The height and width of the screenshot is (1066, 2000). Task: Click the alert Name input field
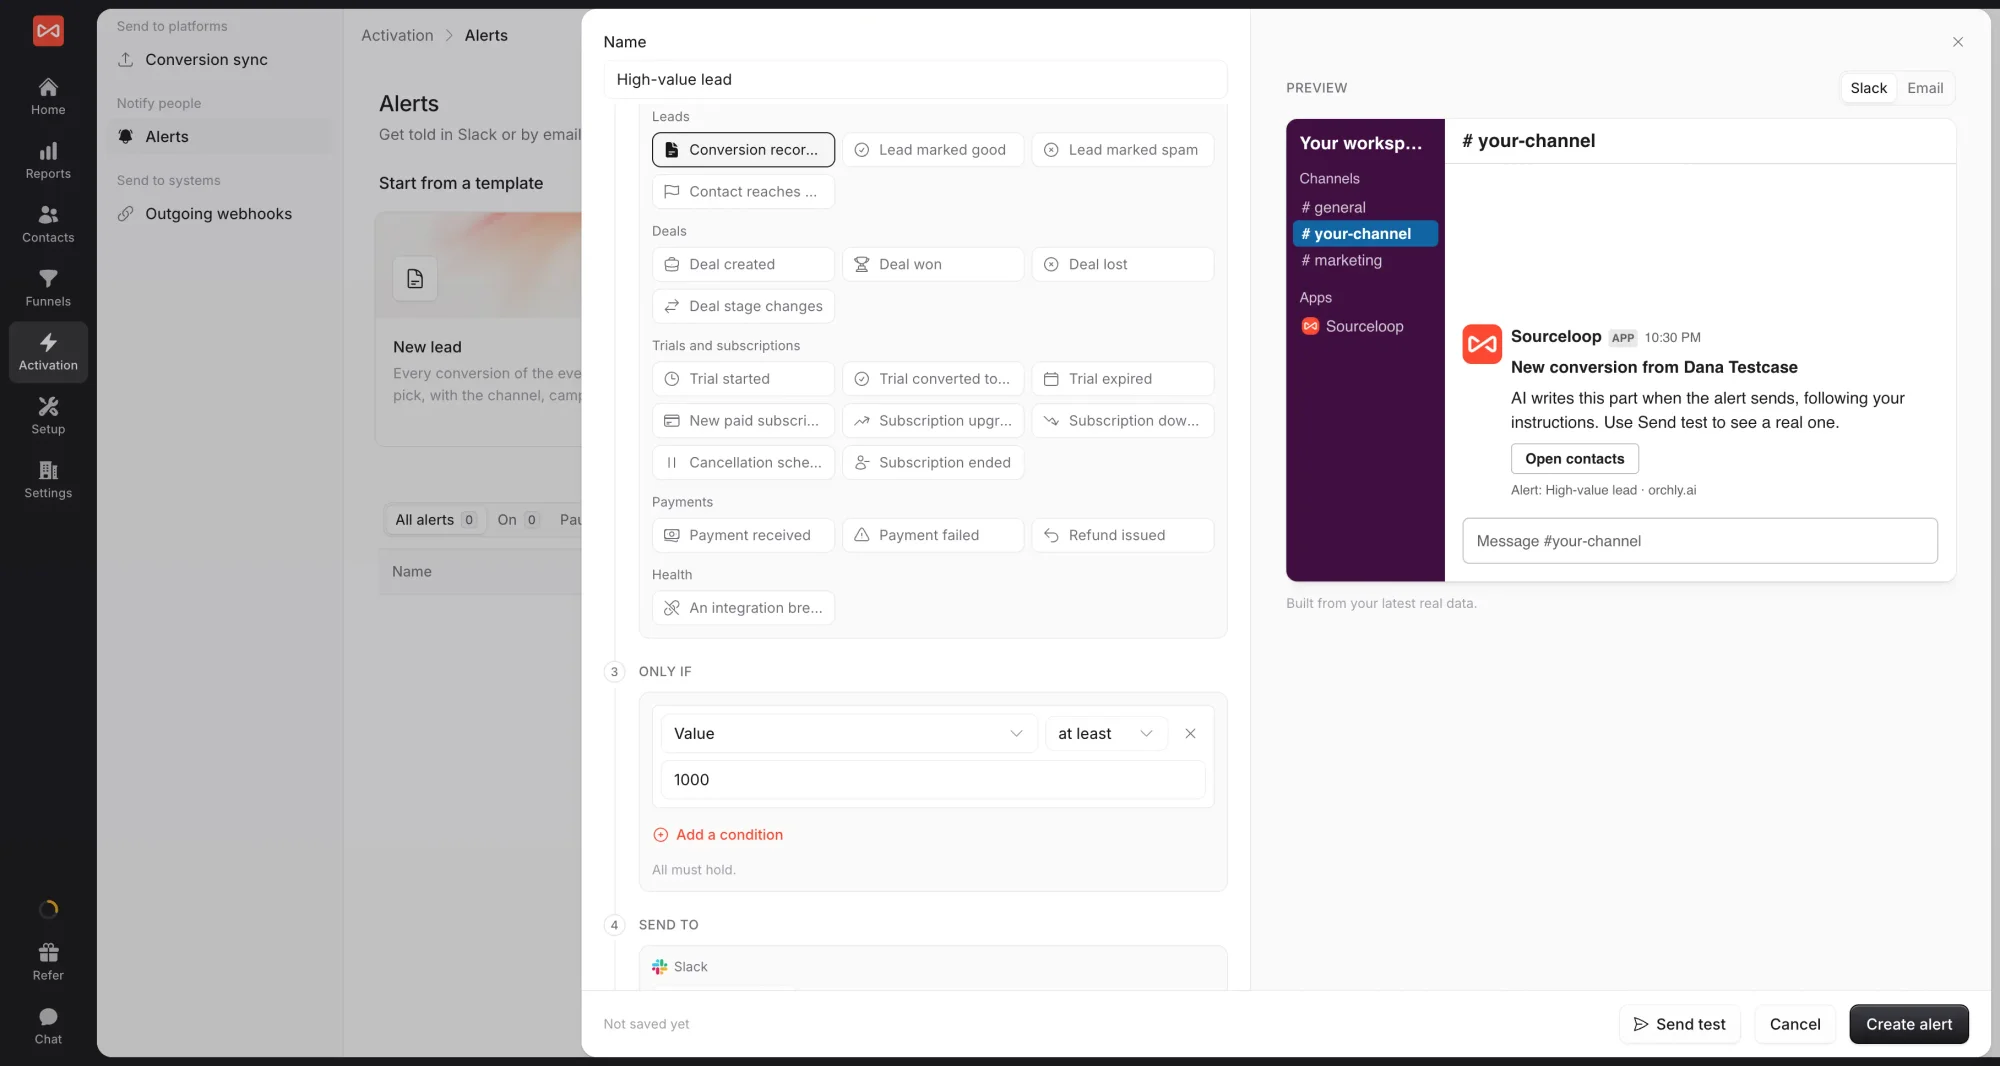click(x=915, y=80)
